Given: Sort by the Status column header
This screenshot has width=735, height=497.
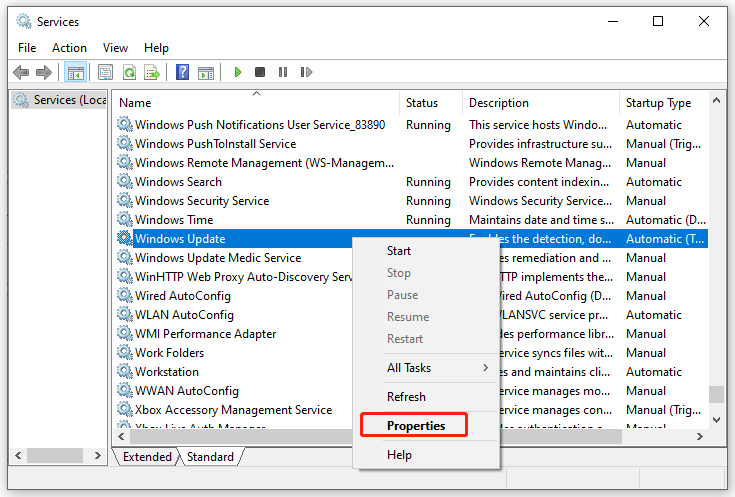Looking at the screenshot, I should (x=431, y=103).
